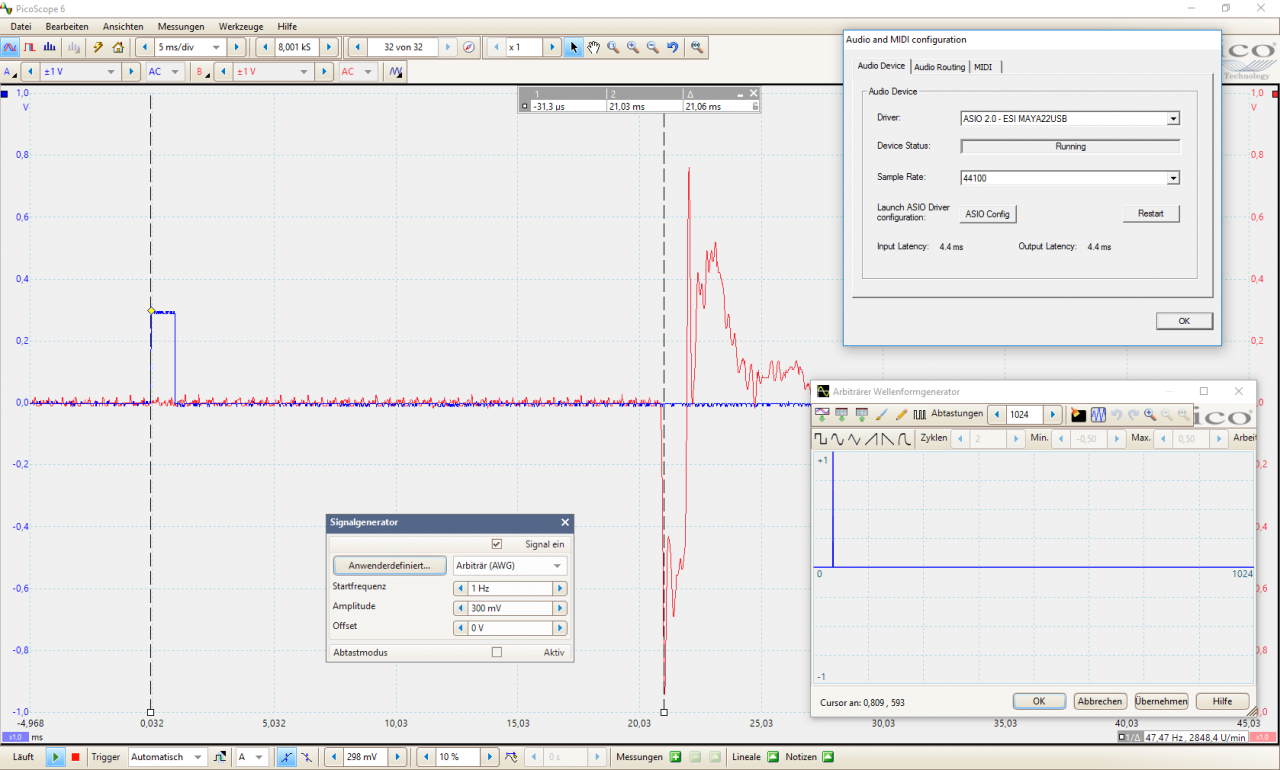
Task: Click the Hilfe button in waveform generator
Action: click(x=1222, y=701)
